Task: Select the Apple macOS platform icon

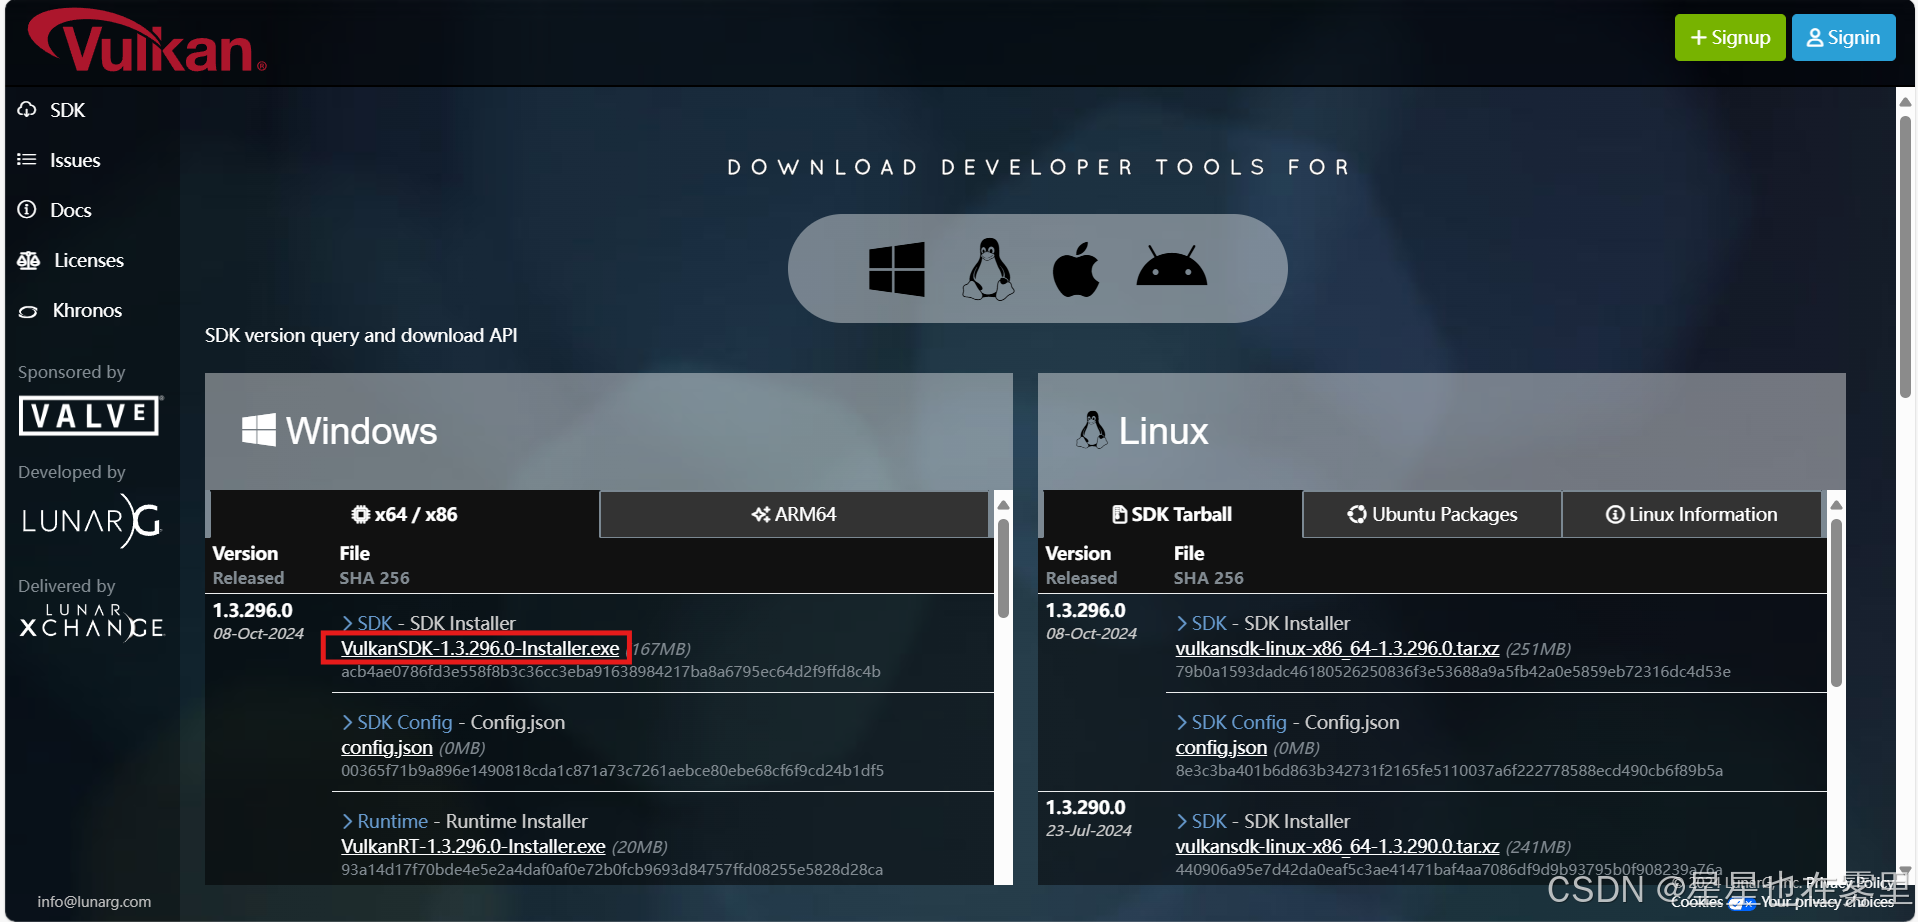Action: (1076, 269)
